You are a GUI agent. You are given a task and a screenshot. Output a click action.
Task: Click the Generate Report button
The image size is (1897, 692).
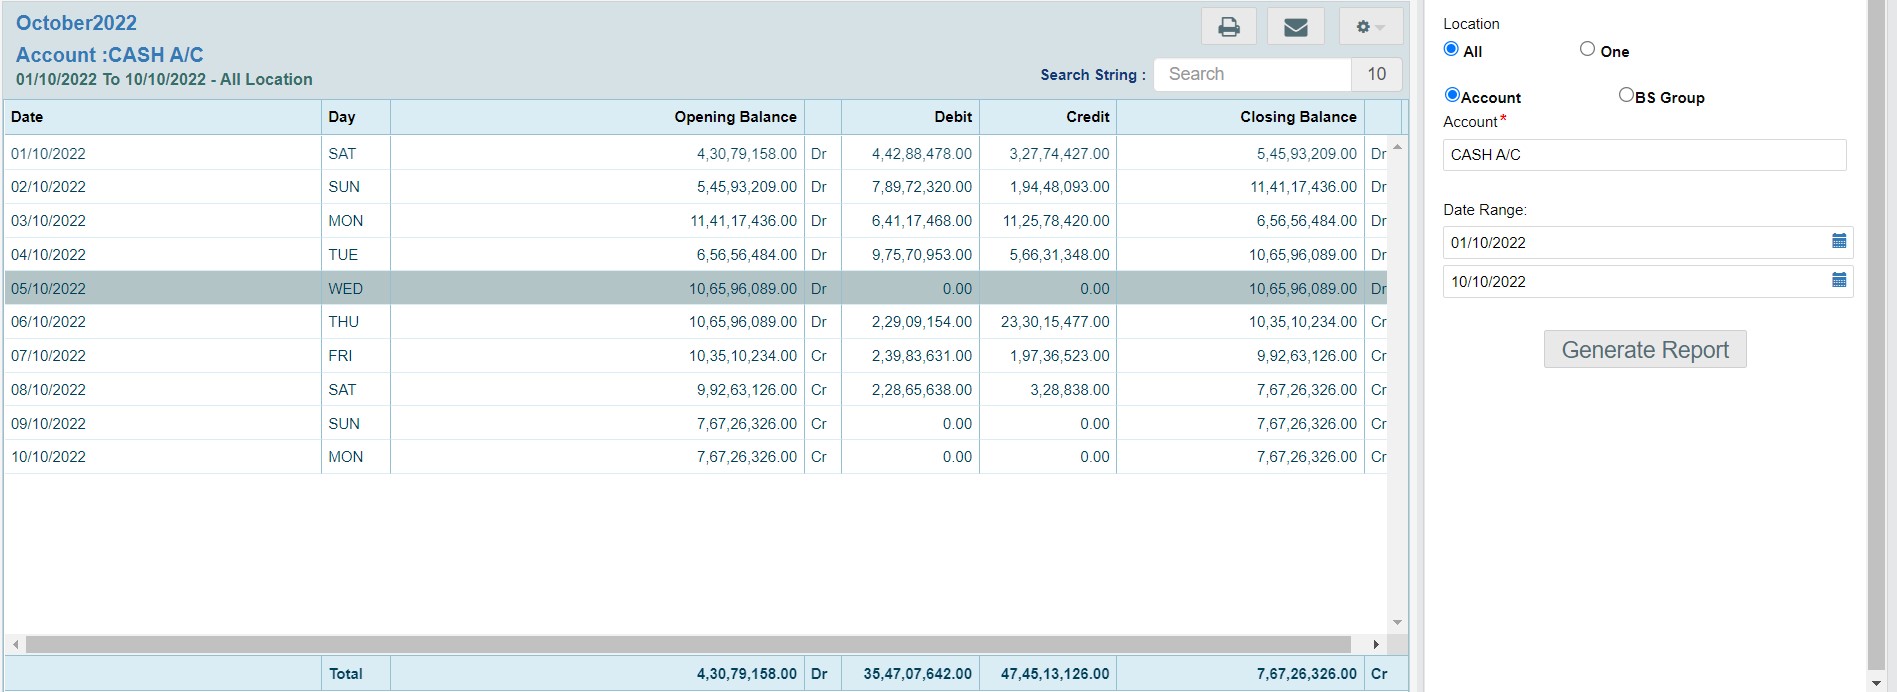[1645, 349]
